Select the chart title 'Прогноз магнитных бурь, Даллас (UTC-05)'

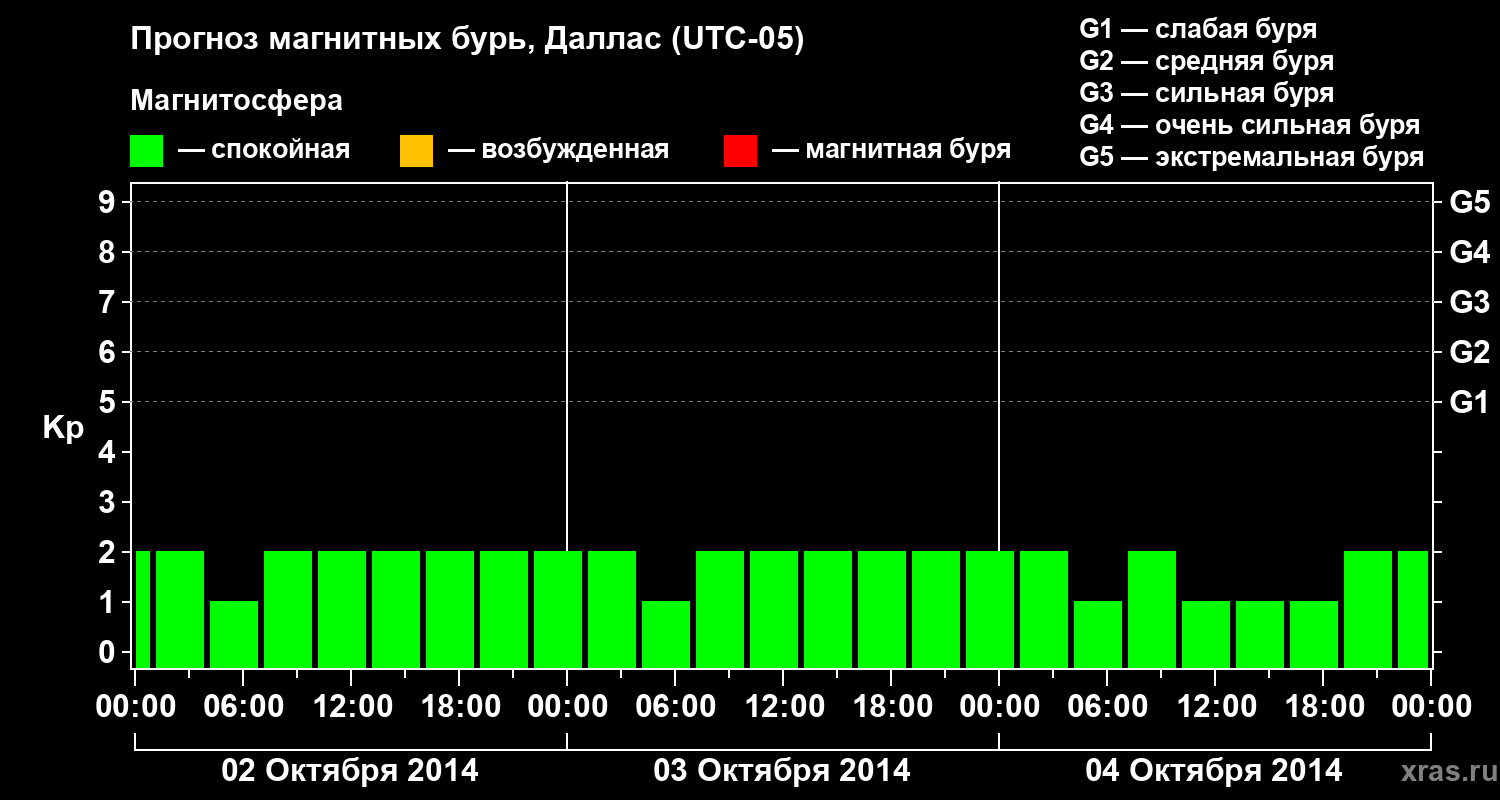[x=467, y=41]
